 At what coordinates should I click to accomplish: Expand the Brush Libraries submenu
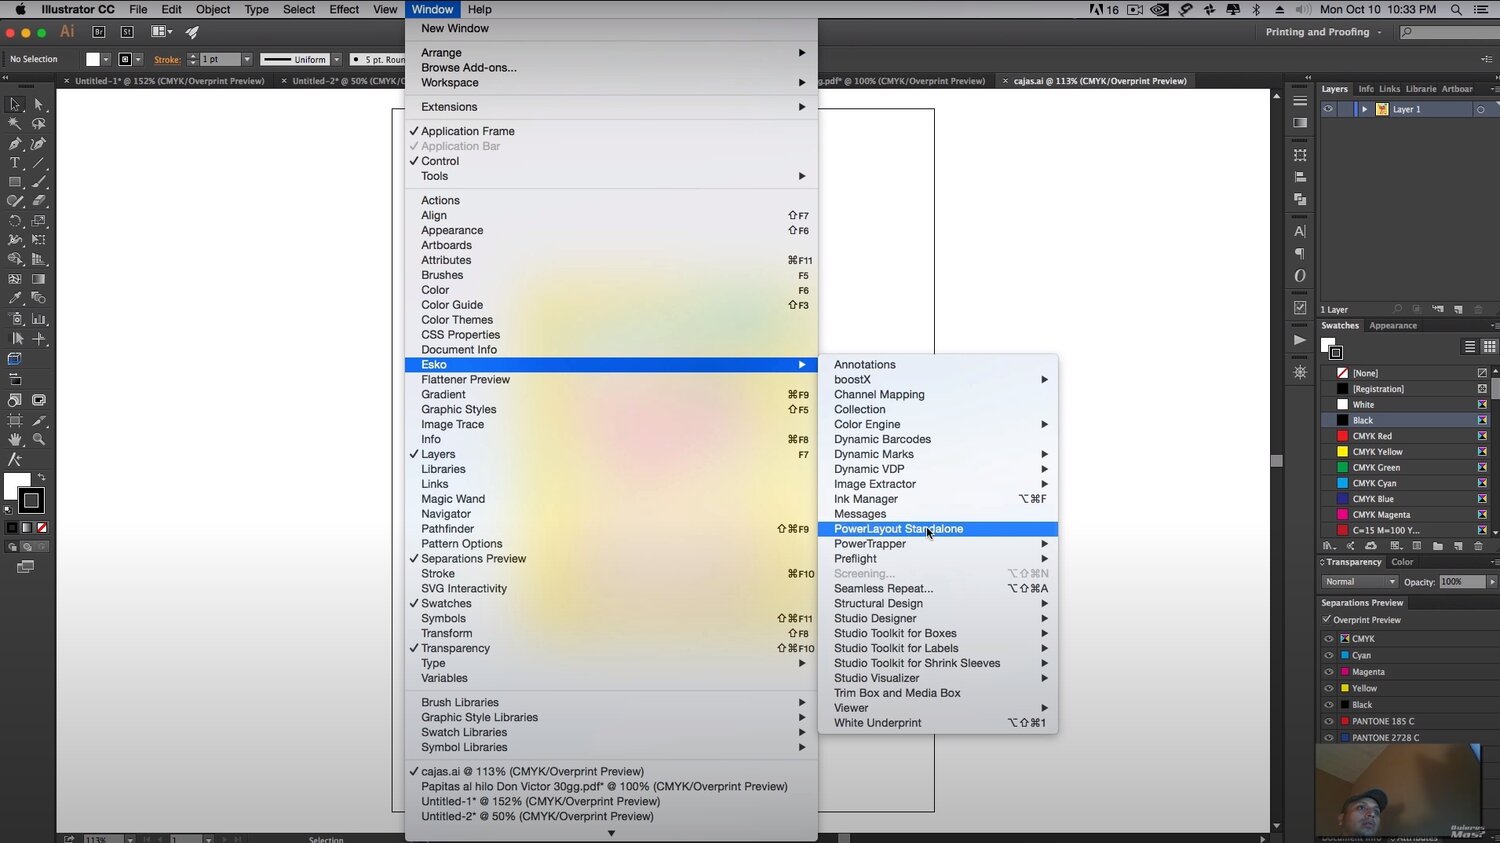pos(611,703)
